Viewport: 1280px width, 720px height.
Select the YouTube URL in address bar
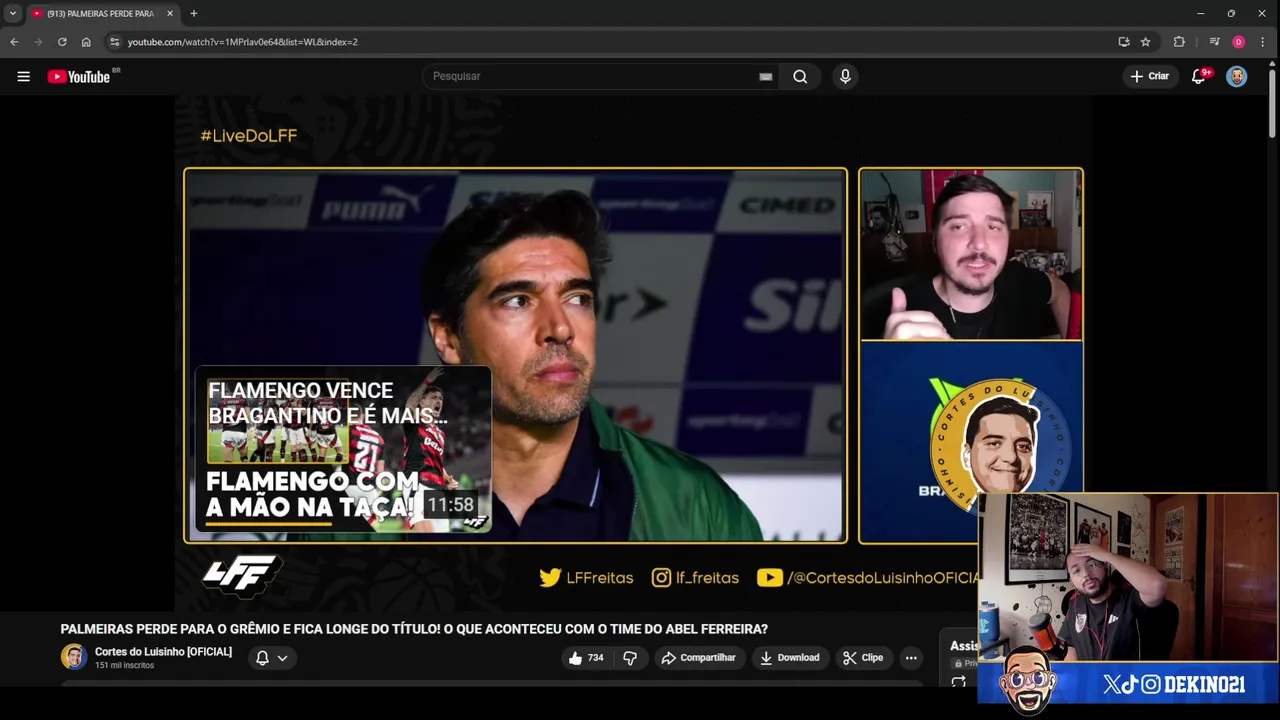[243, 42]
